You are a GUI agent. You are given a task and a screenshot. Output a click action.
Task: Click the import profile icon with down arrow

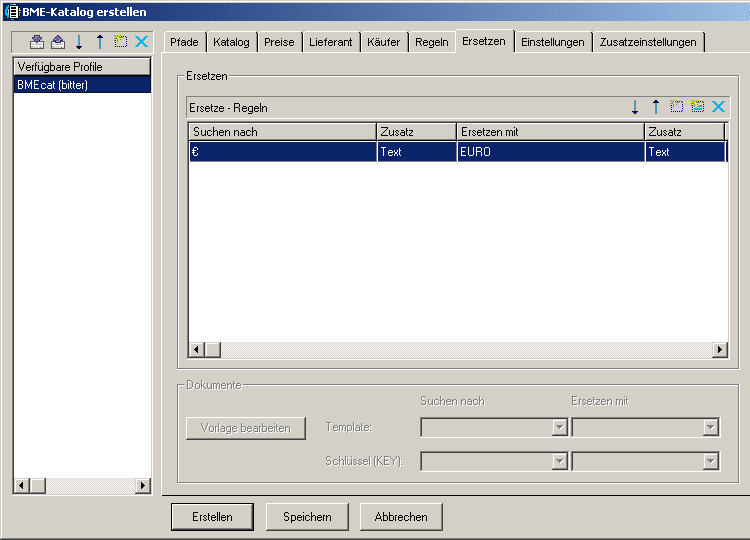(x=37, y=42)
